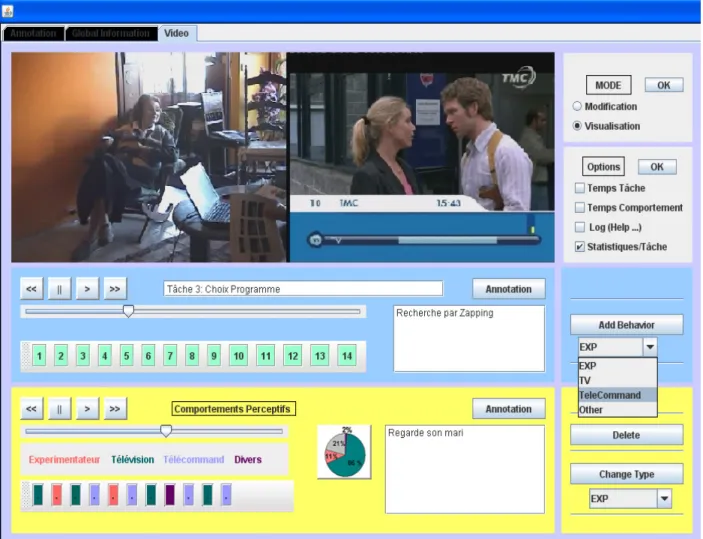This screenshot has height=539, width=703.
Task: Click the Add Behavior button
Action: 626,325
